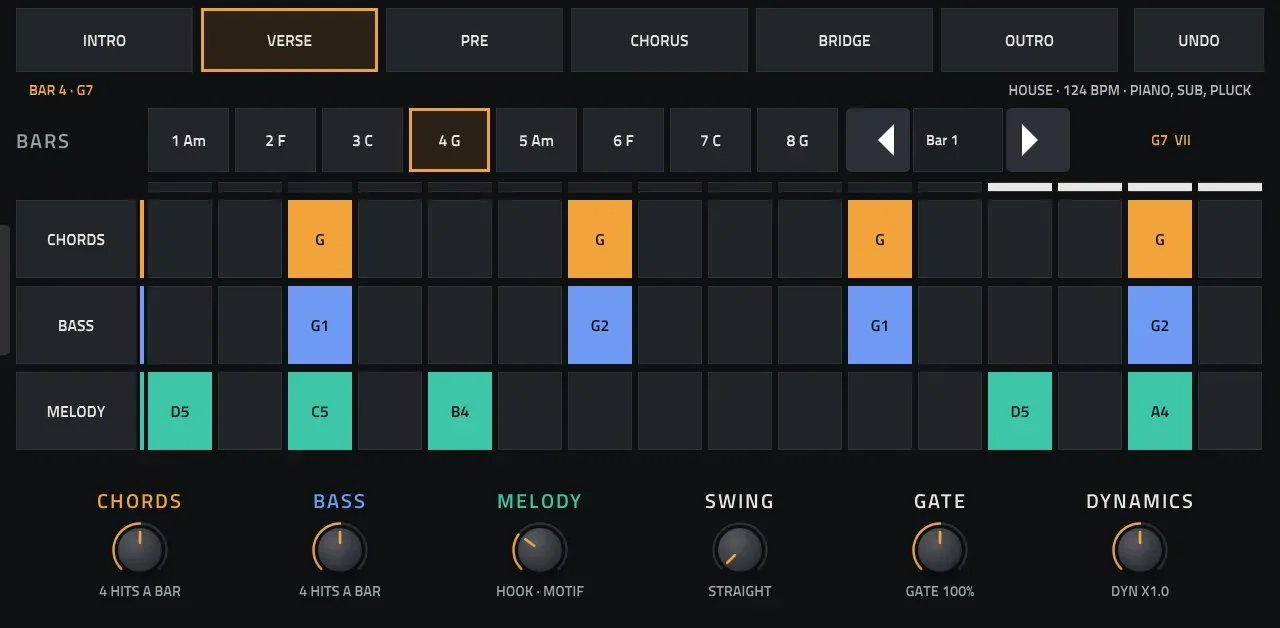Image resolution: width=1280 pixels, height=628 pixels.
Task: Click the HOUSE · 124 BPM style info
Action: [x=1130, y=90]
